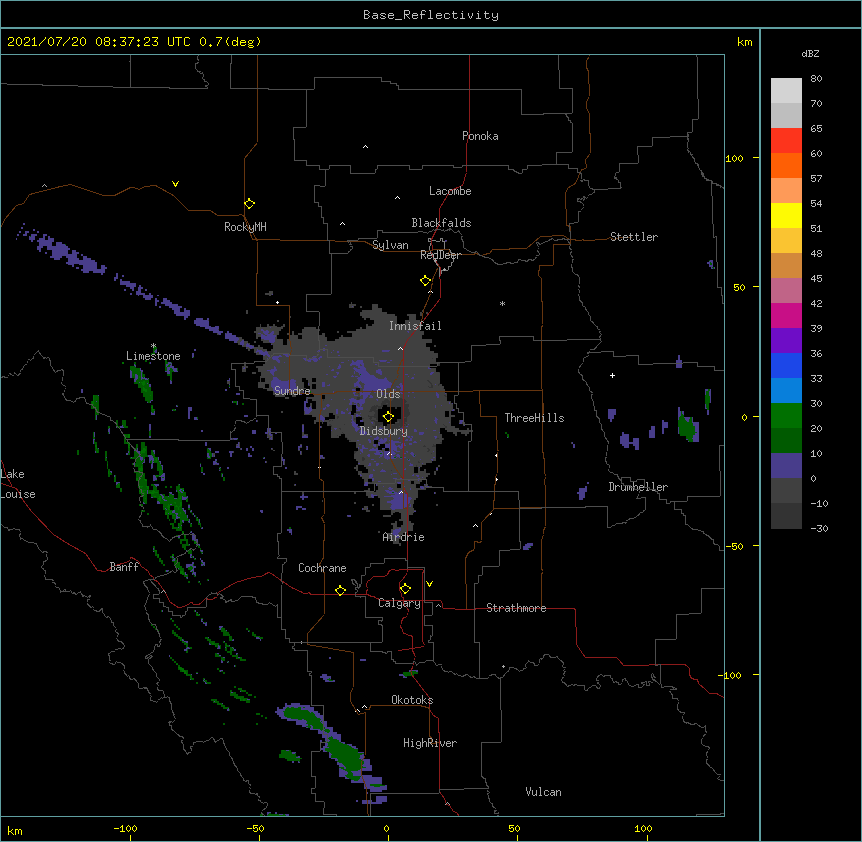Click the Lake Louise label
Image resolution: width=862 pixels, height=842 pixels.
tap(18, 484)
